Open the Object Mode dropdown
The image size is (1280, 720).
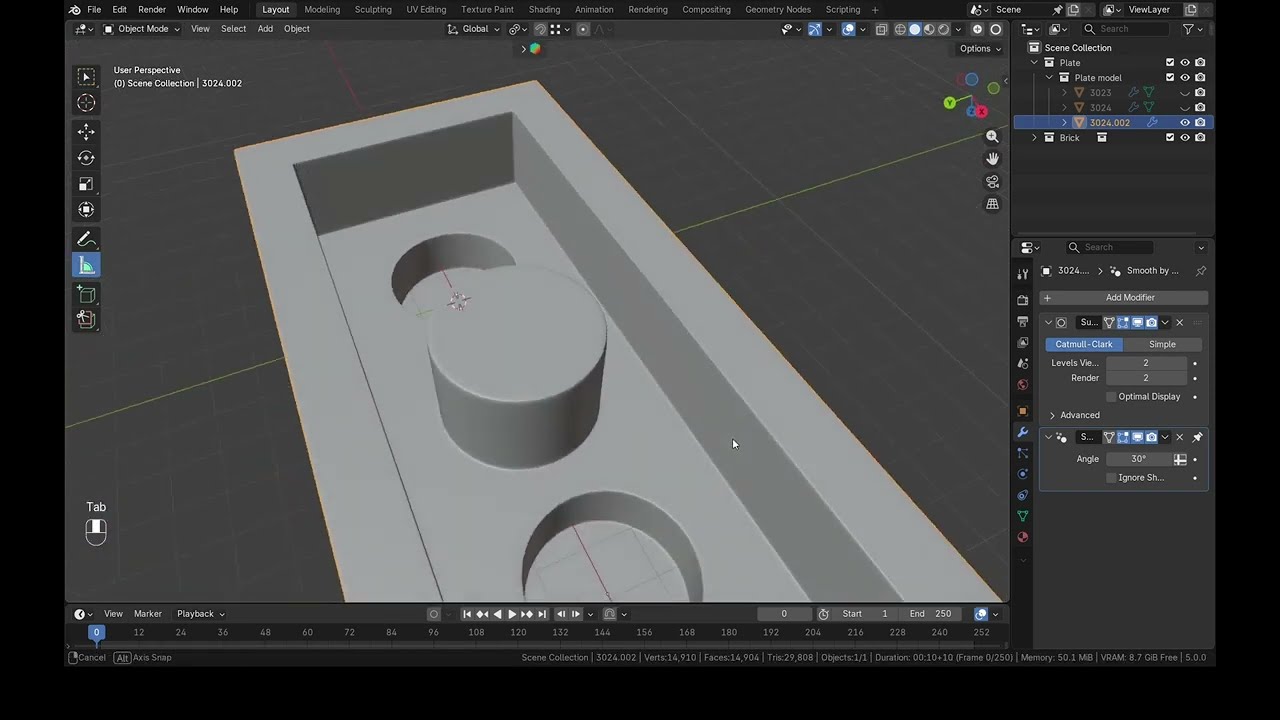coord(142,29)
